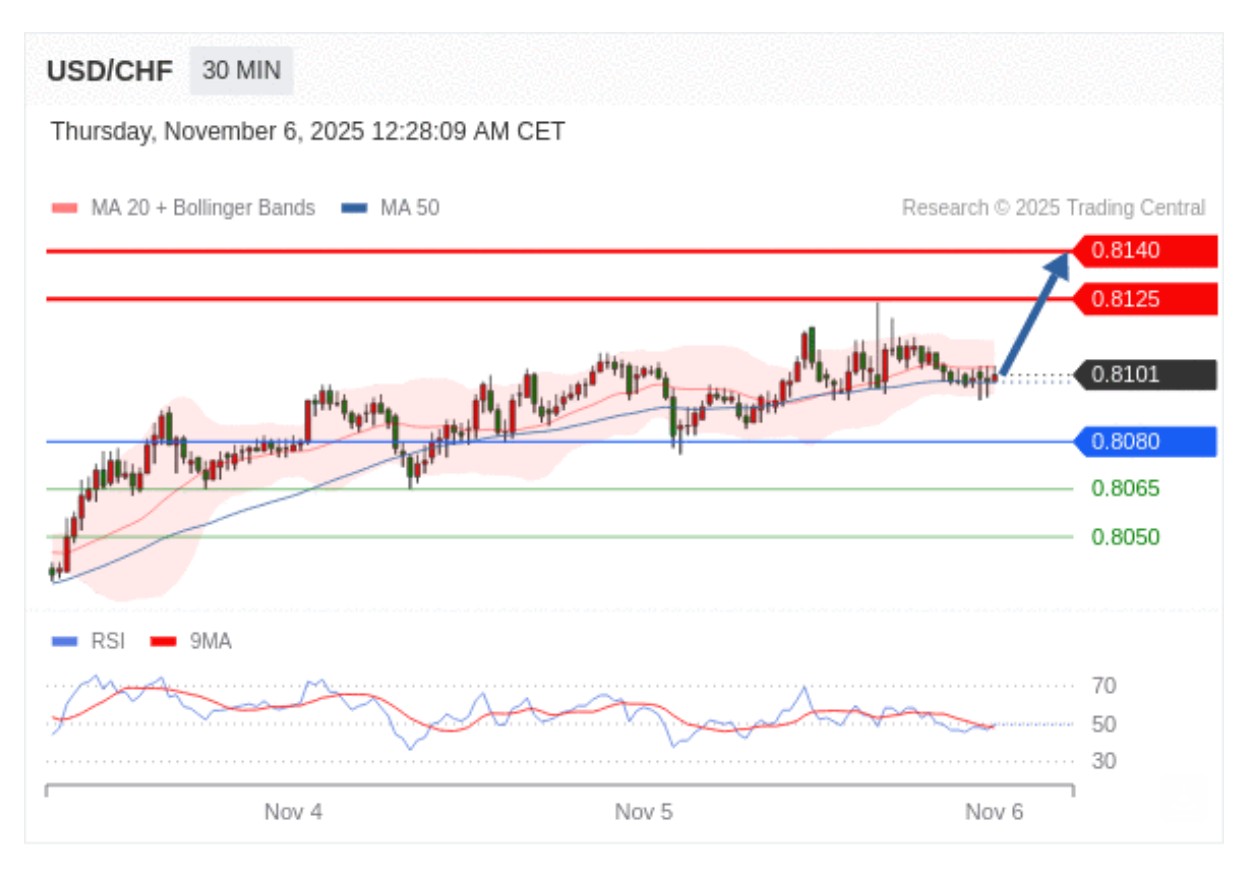
Task: Click the pink MA 20 legend swatch
Action: 64,208
